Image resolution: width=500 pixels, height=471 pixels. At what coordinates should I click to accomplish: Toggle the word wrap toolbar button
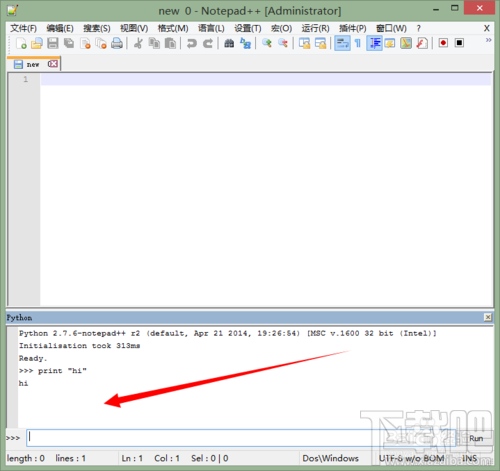[342, 43]
